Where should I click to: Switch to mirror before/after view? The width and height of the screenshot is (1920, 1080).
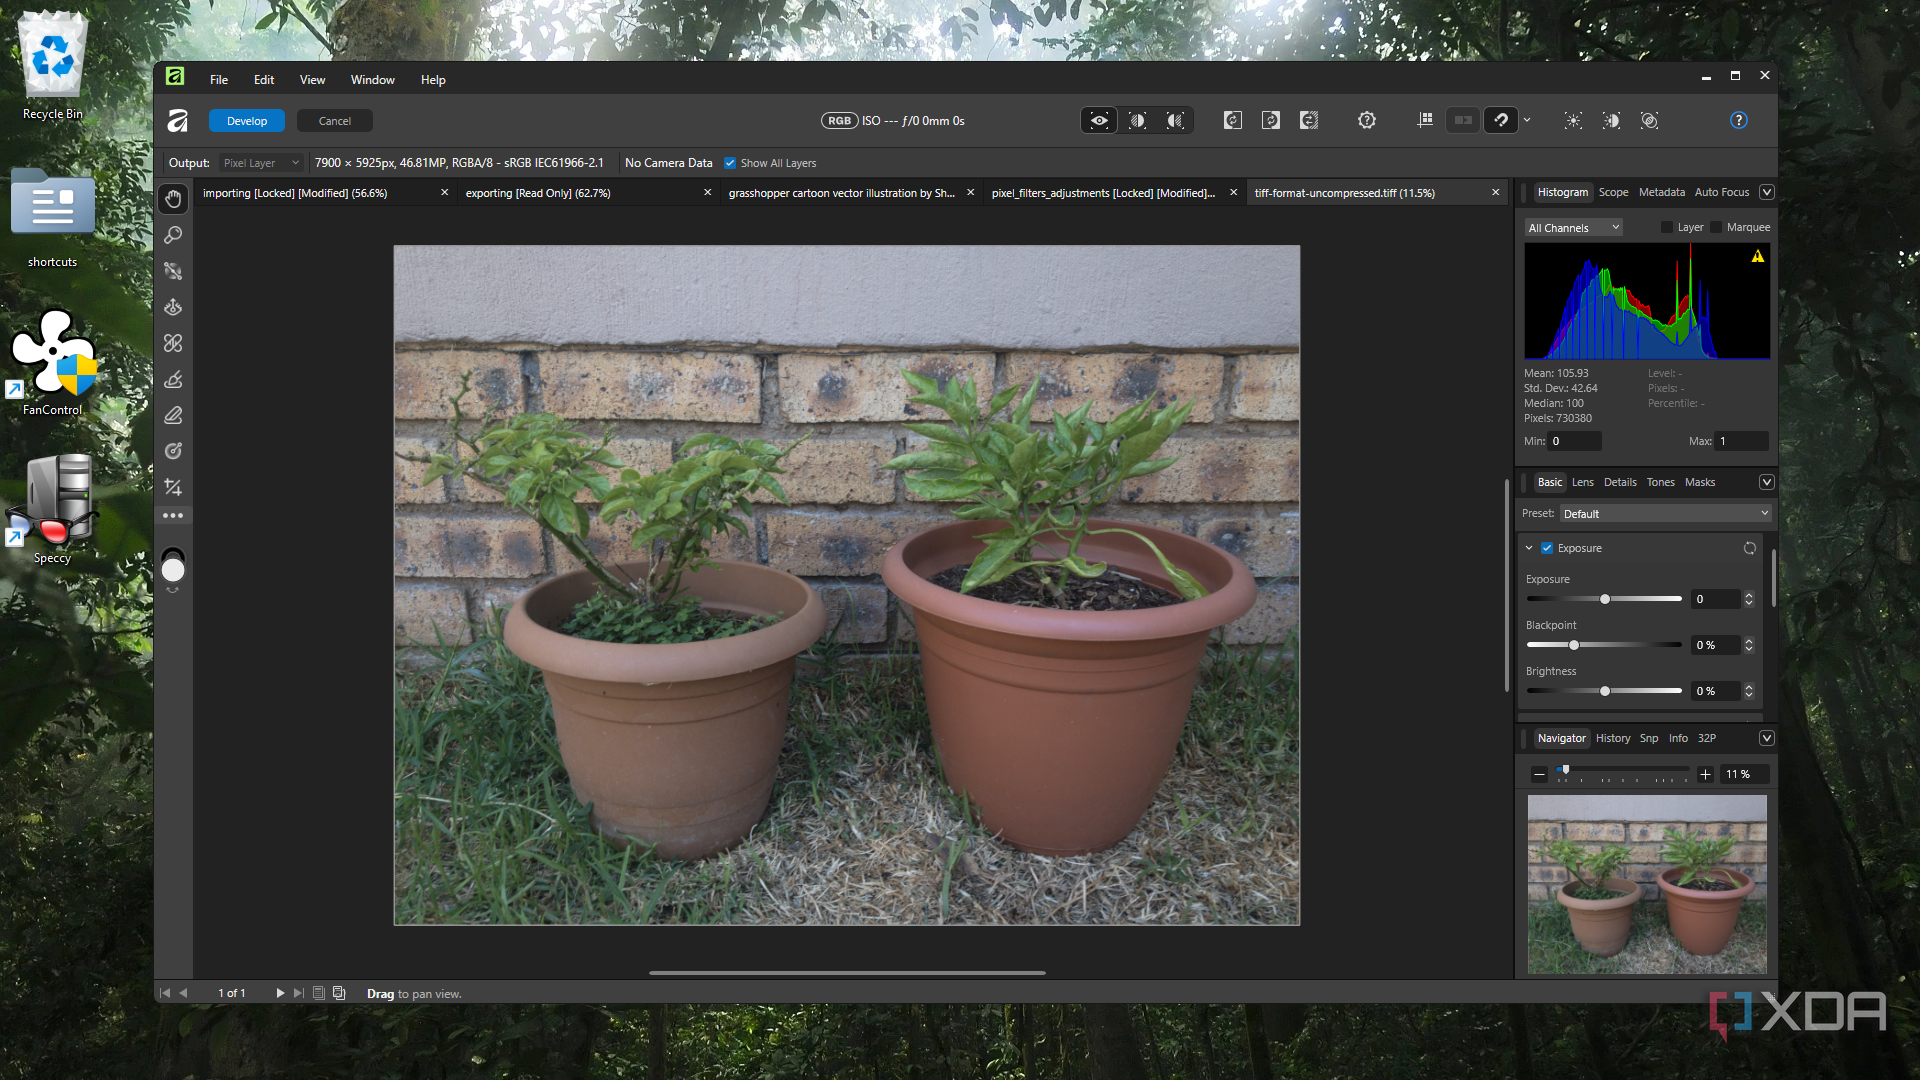1176,121
